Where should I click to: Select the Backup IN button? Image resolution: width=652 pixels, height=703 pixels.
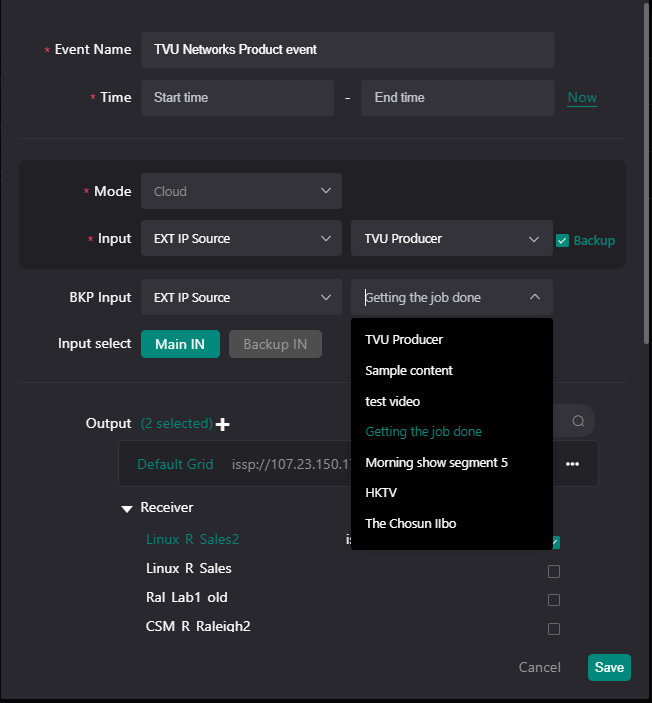(275, 344)
